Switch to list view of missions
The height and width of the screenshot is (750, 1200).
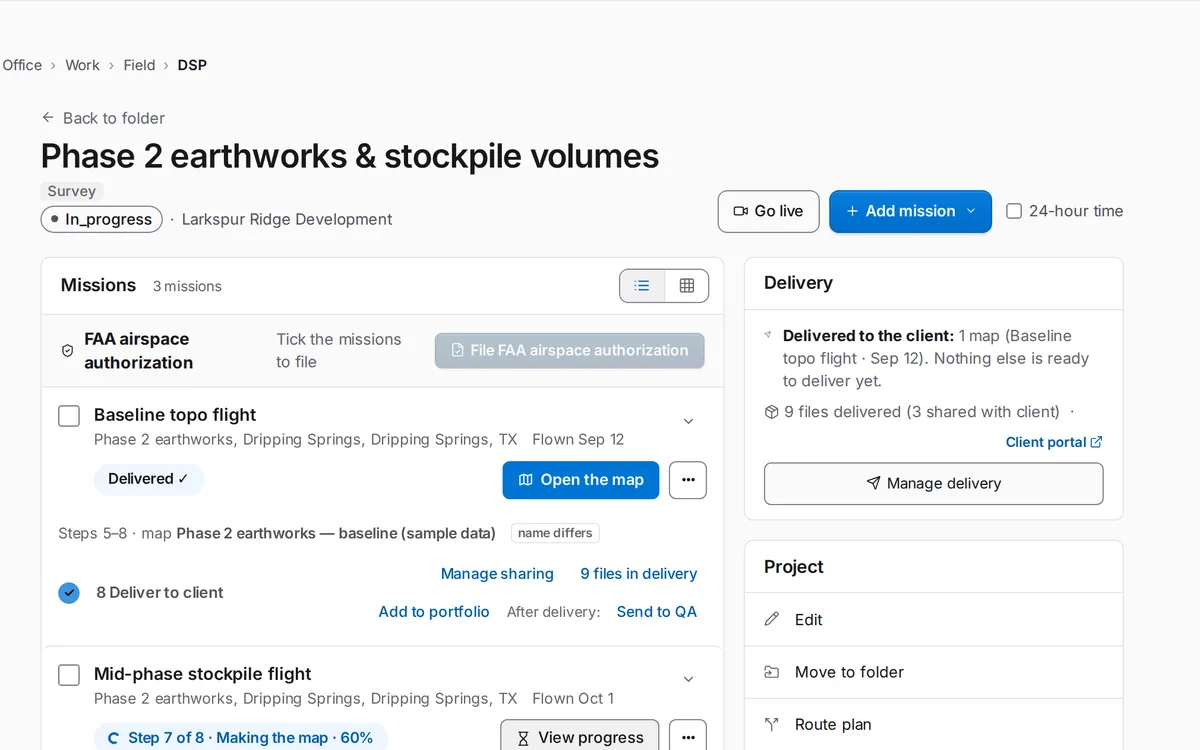pyautogui.click(x=642, y=286)
